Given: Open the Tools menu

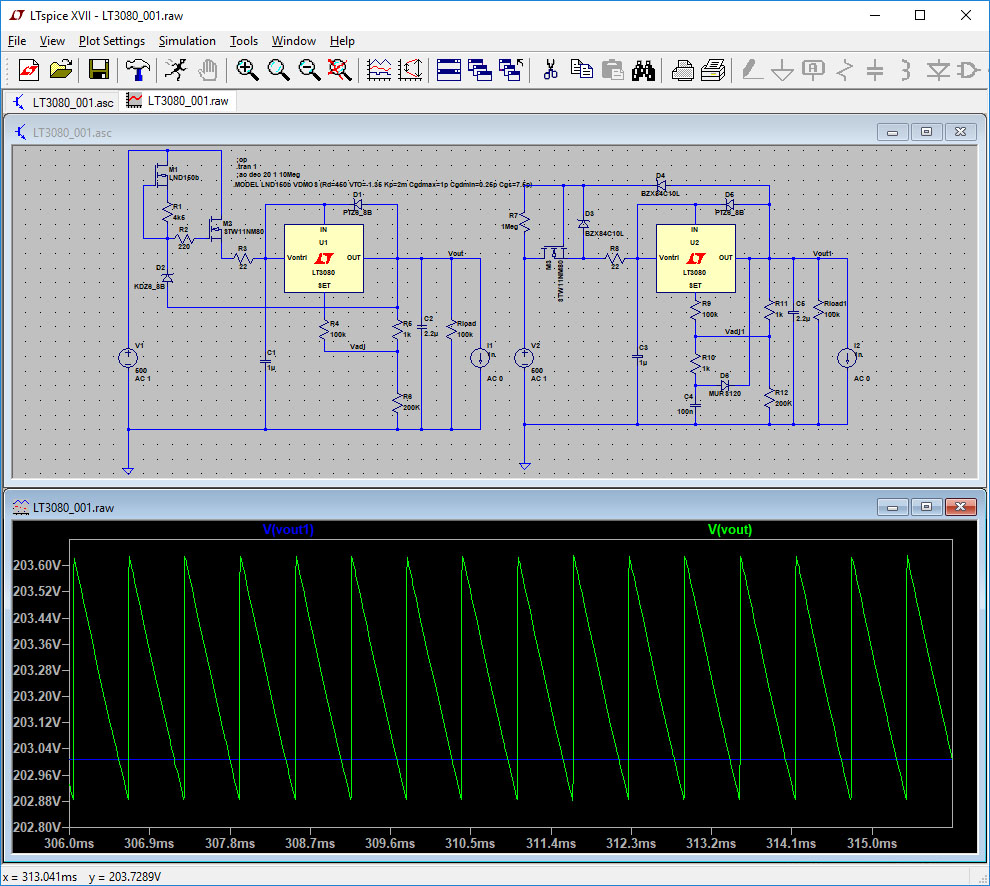Looking at the screenshot, I should tap(244, 41).
